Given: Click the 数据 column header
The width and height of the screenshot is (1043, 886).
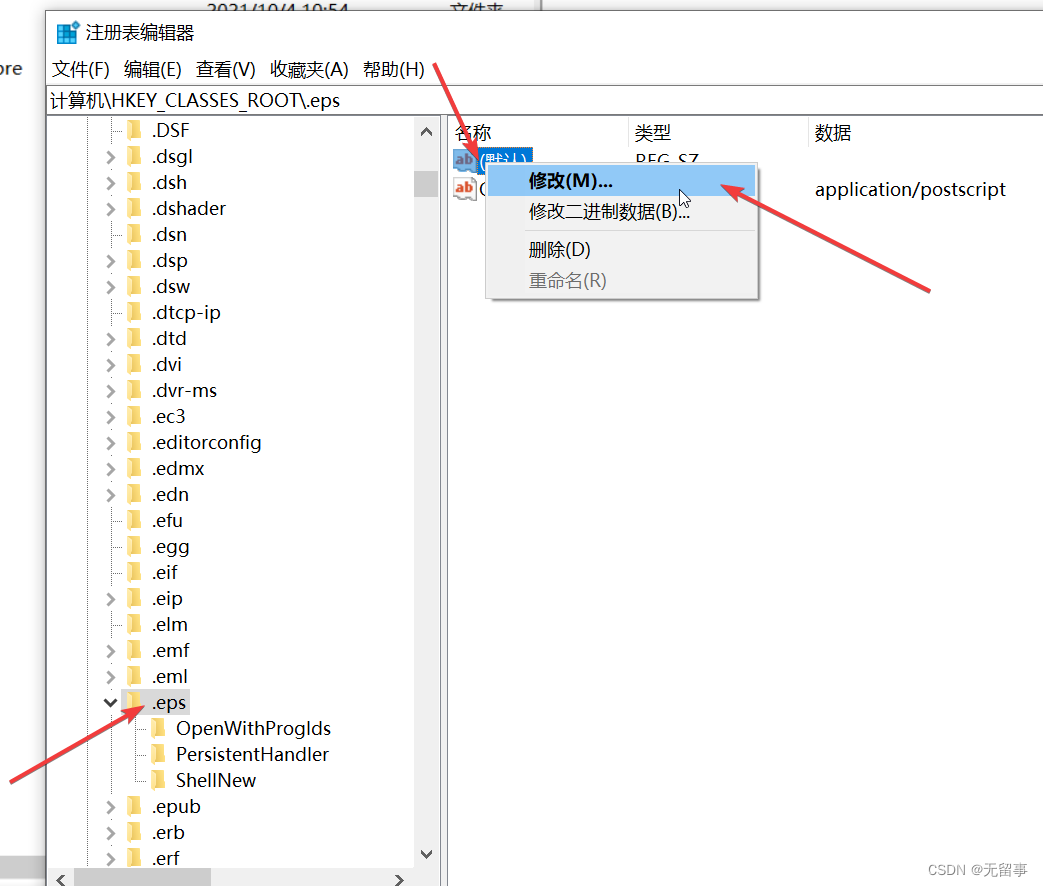Looking at the screenshot, I should pyautogui.click(x=926, y=132).
